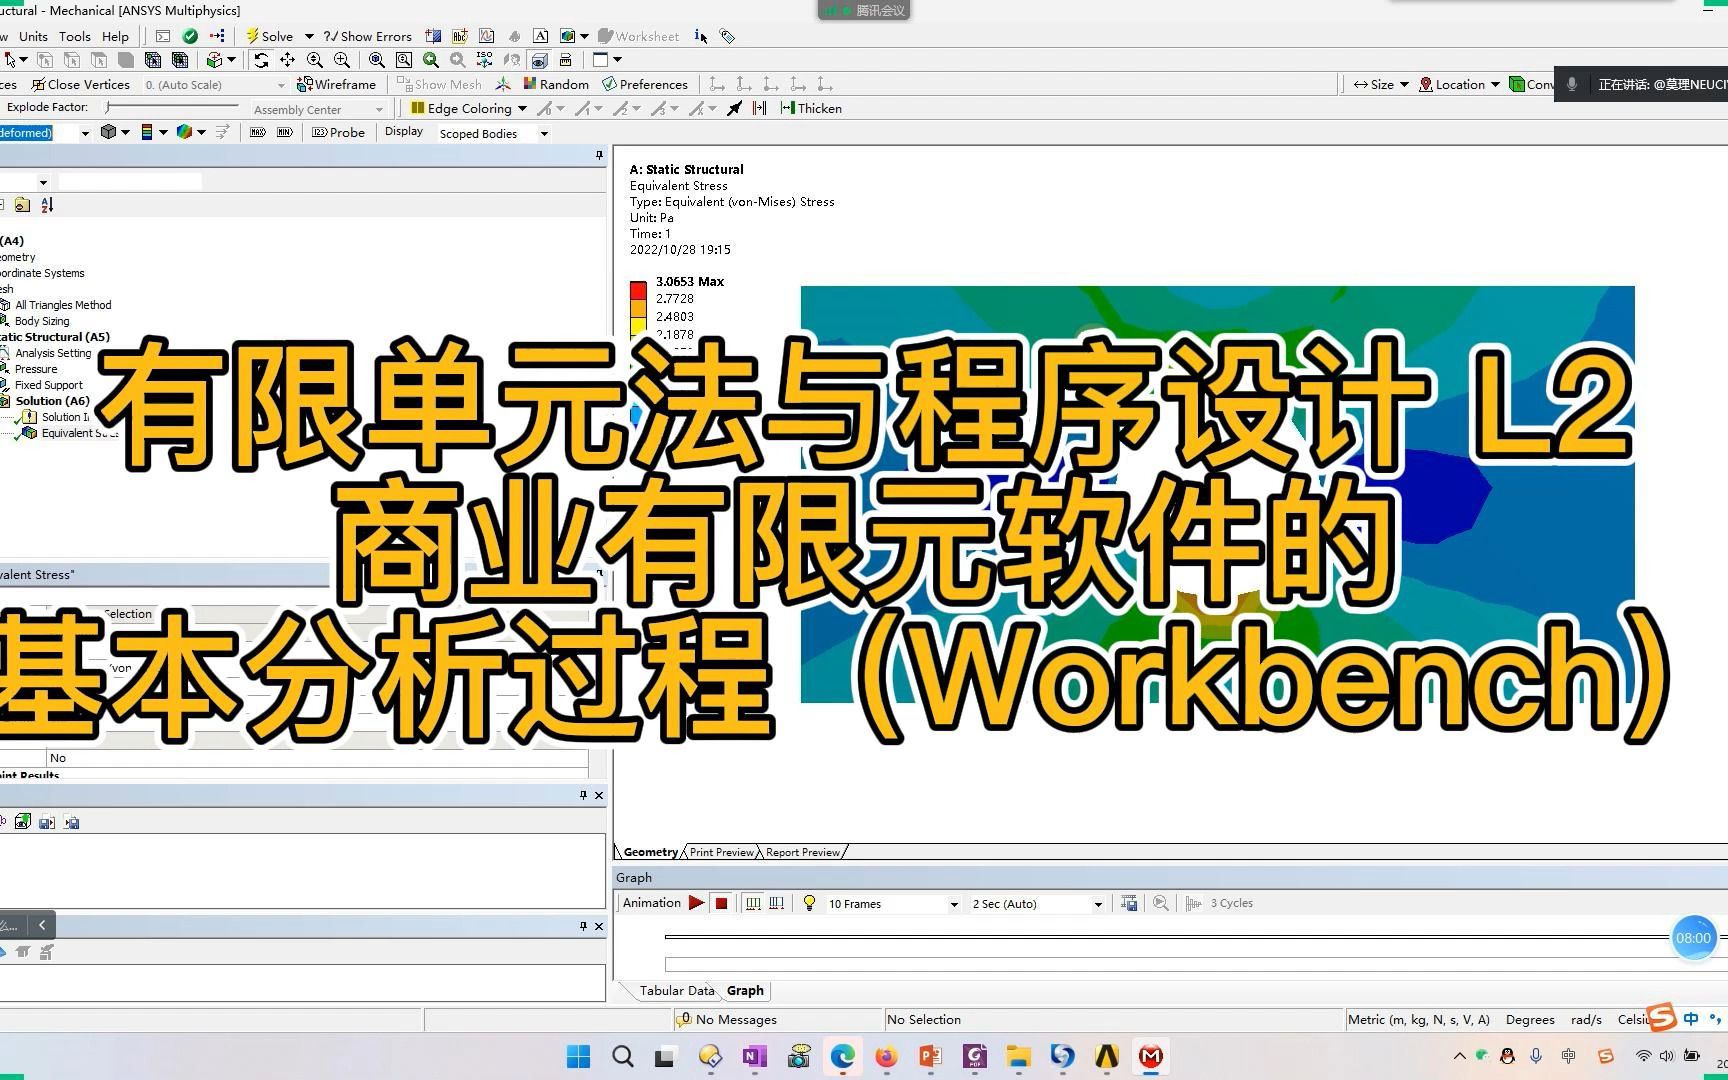This screenshot has height=1080, width=1728.
Task: Click the No Messages status item
Action: [x=727, y=1020]
